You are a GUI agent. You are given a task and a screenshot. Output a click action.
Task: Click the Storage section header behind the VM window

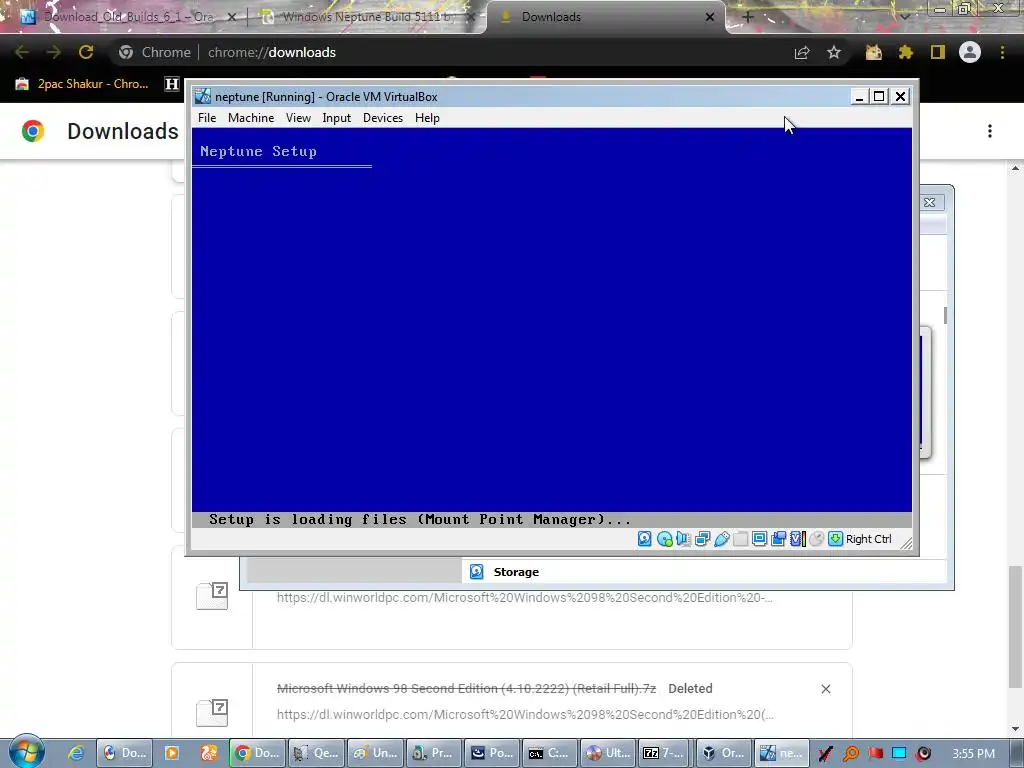pos(516,571)
